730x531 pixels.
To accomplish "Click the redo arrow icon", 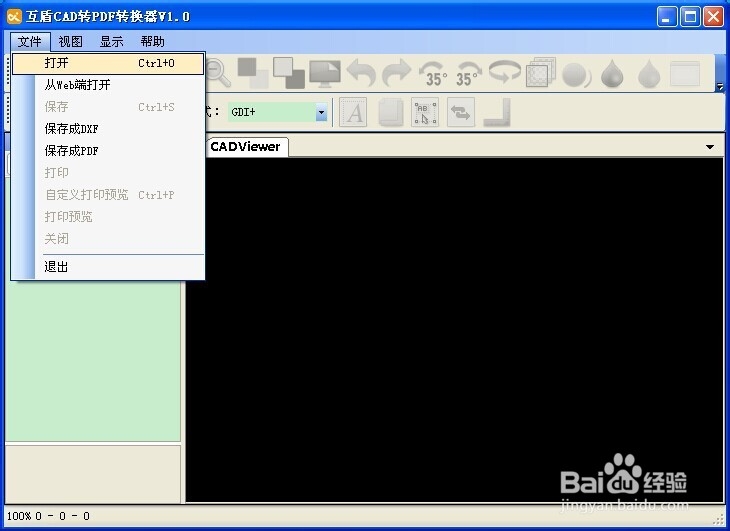I will (396, 73).
